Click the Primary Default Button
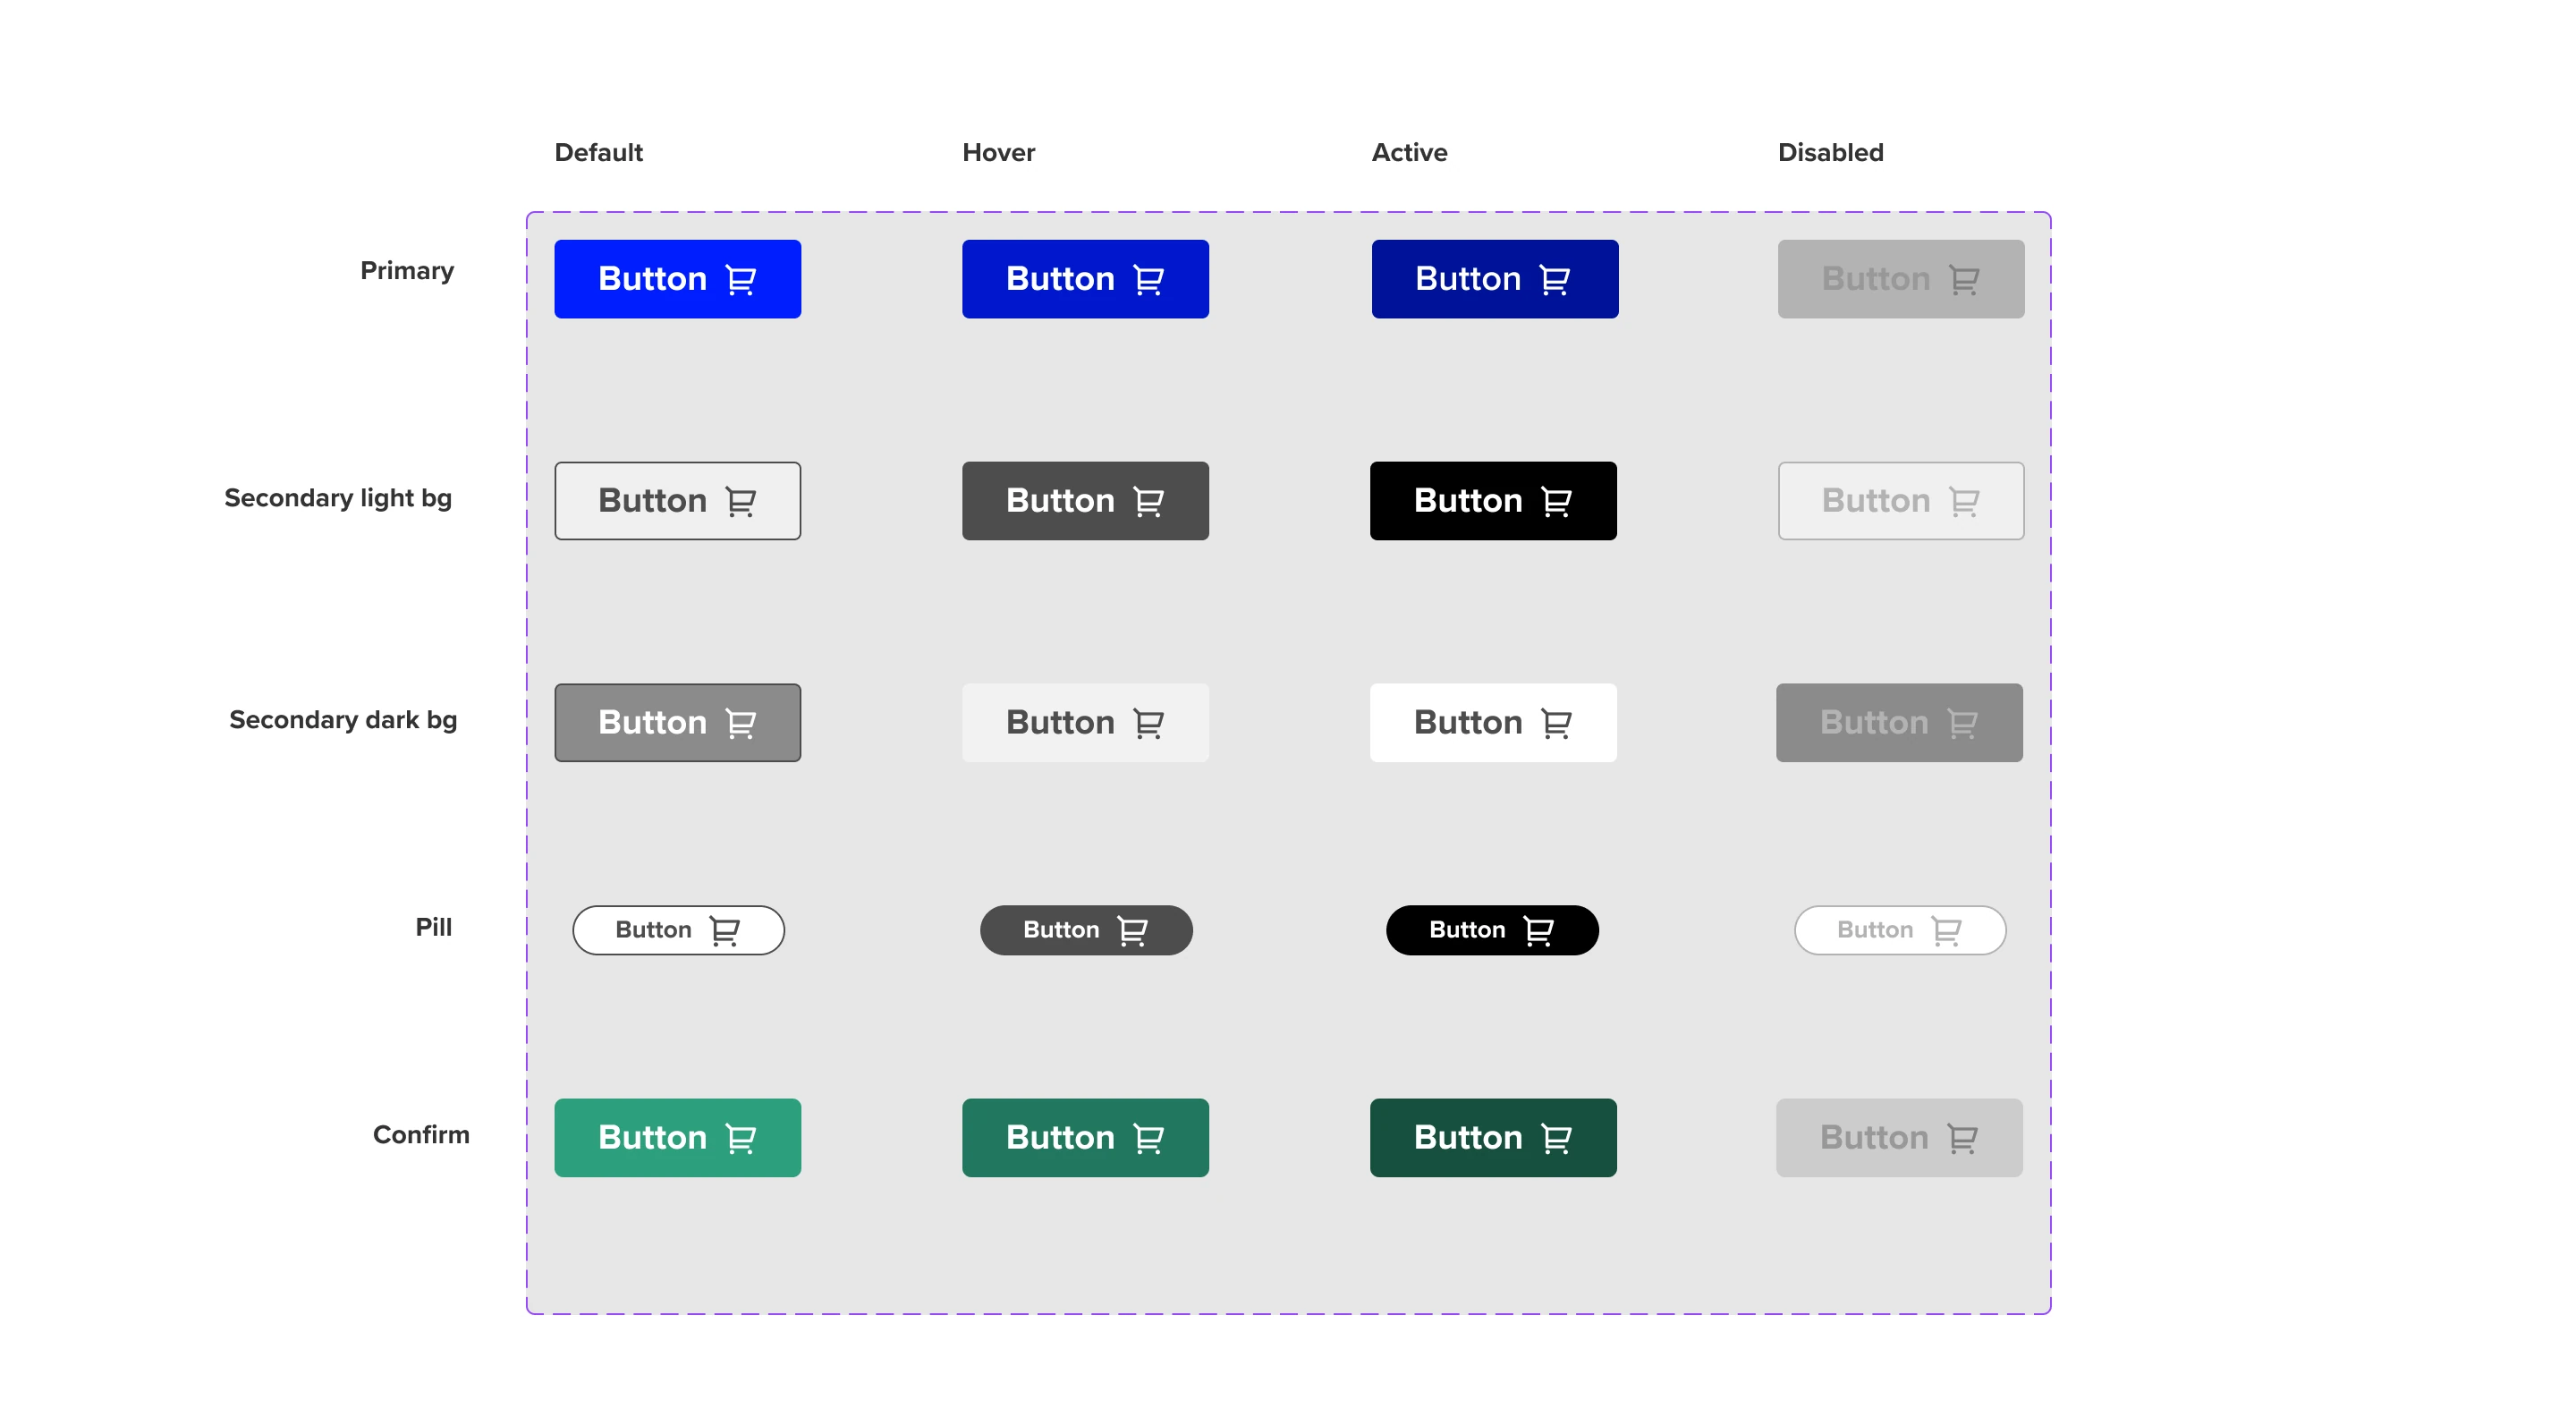Viewport: 2576px width, 1417px height. 677,279
